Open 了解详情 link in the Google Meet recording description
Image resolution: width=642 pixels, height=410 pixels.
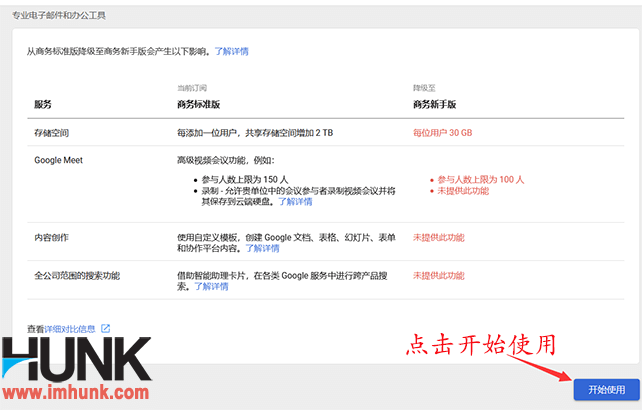(295, 202)
